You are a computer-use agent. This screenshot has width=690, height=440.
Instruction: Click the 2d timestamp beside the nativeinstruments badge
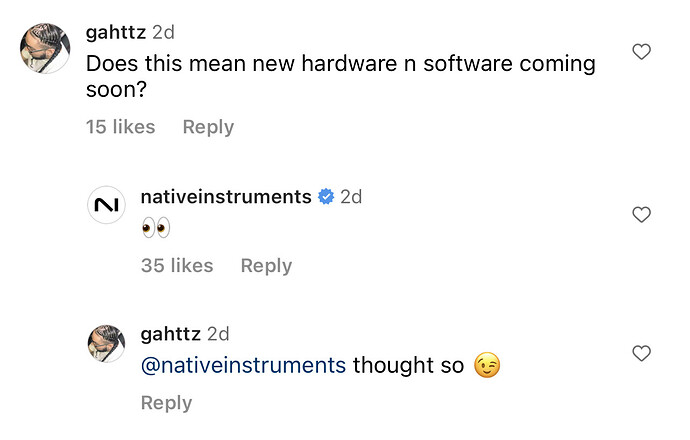pyautogui.click(x=351, y=197)
